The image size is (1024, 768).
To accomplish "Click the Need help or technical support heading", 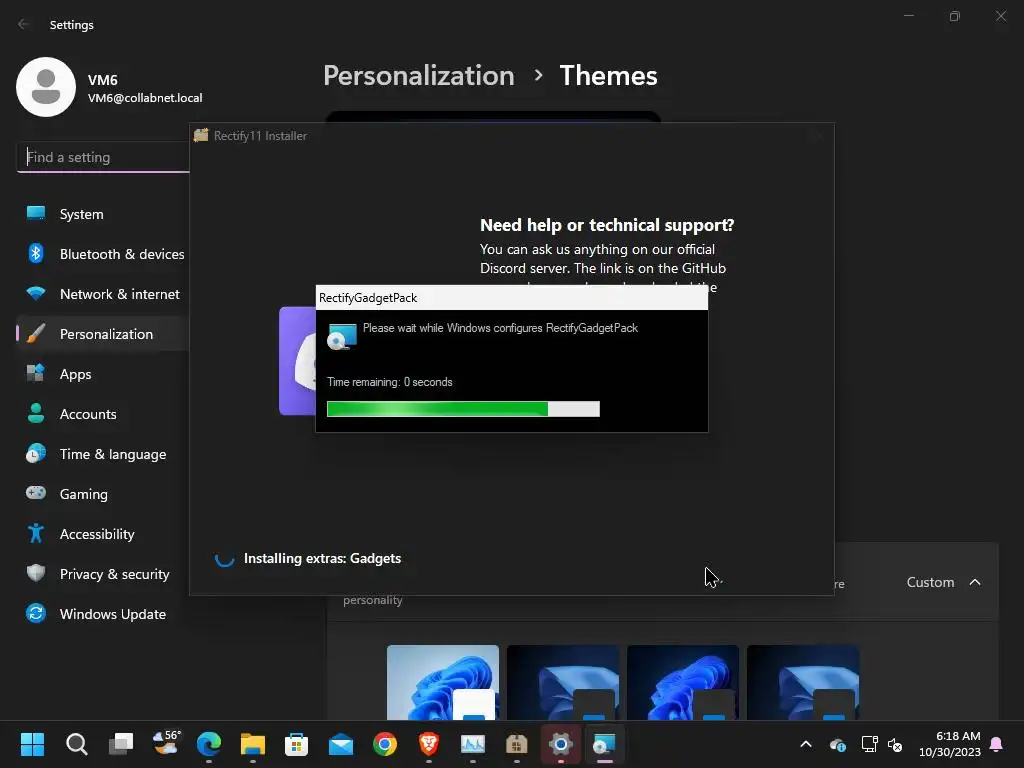I will 607,225.
